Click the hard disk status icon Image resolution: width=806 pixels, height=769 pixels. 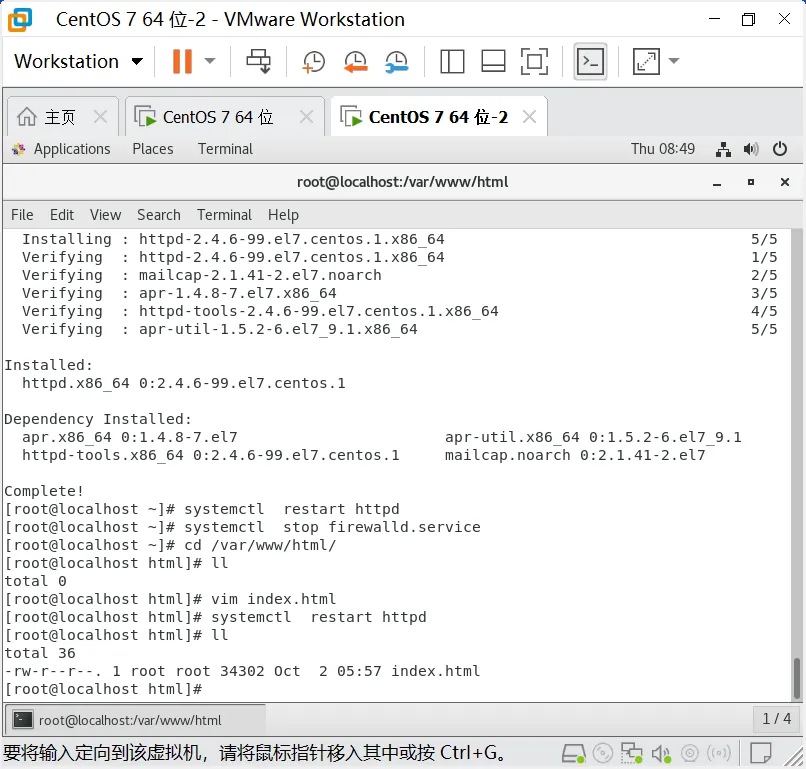[x=573, y=754]
